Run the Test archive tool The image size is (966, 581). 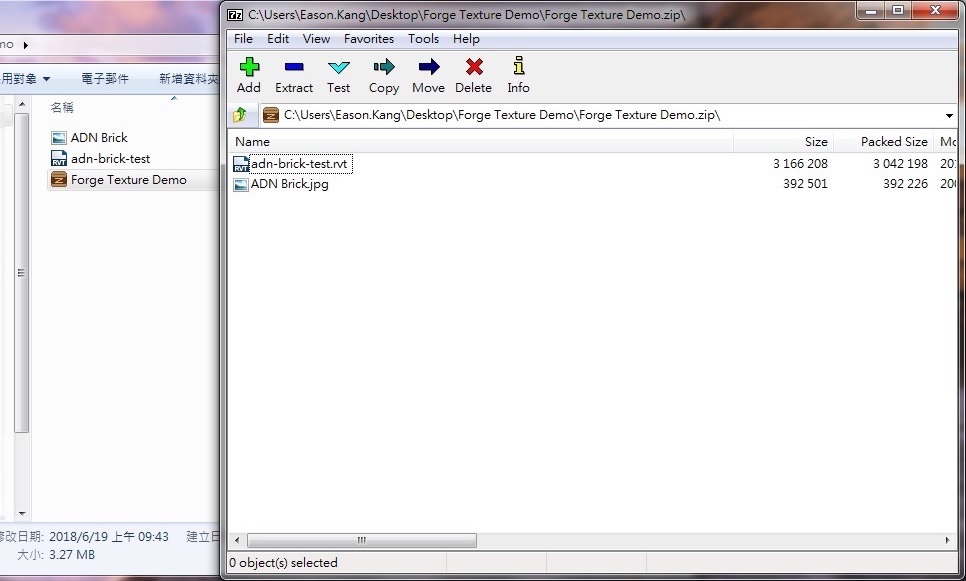click(338, 67)
